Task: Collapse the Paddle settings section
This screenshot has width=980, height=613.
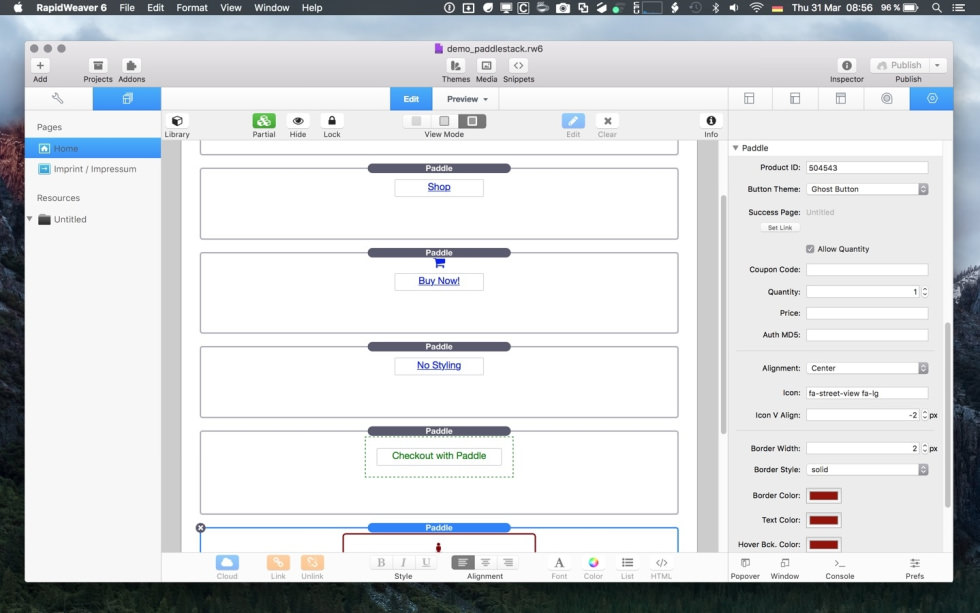Action: pyautogui.click(x=736, y=148)
